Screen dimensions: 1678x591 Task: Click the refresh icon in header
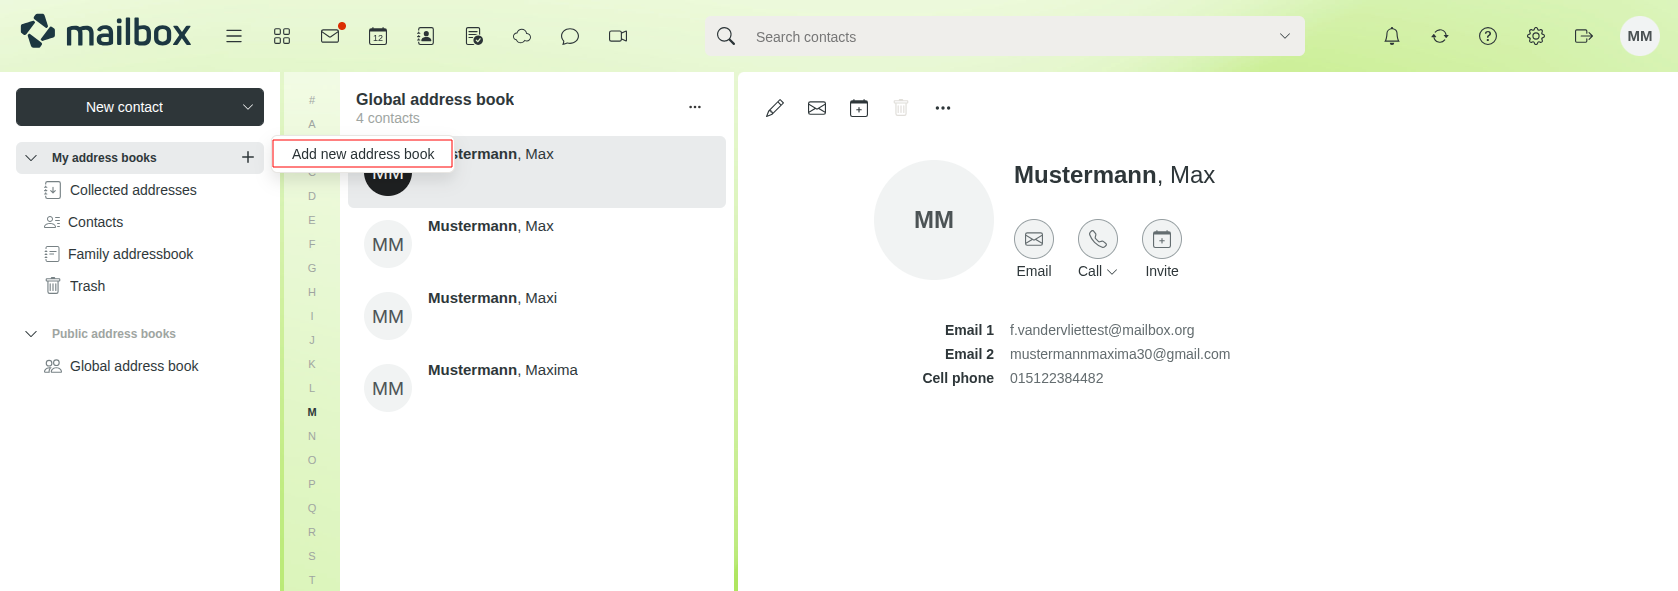[x=1439, y=36]
